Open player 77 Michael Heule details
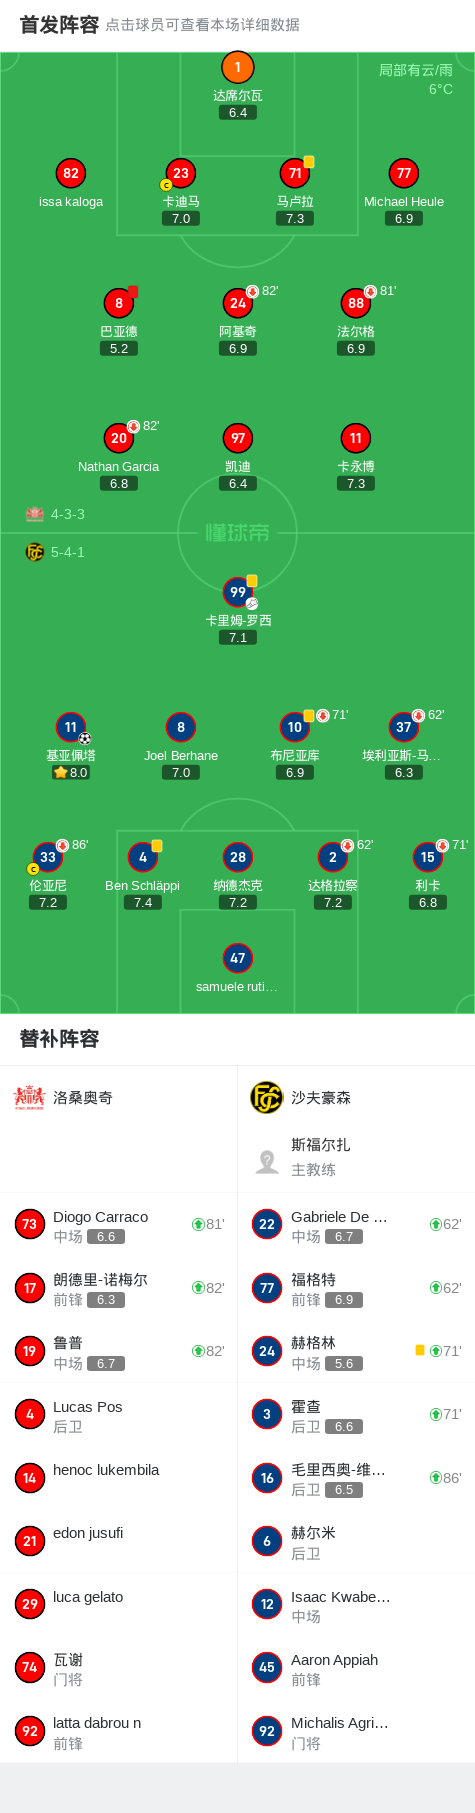 tap(404, 173)
